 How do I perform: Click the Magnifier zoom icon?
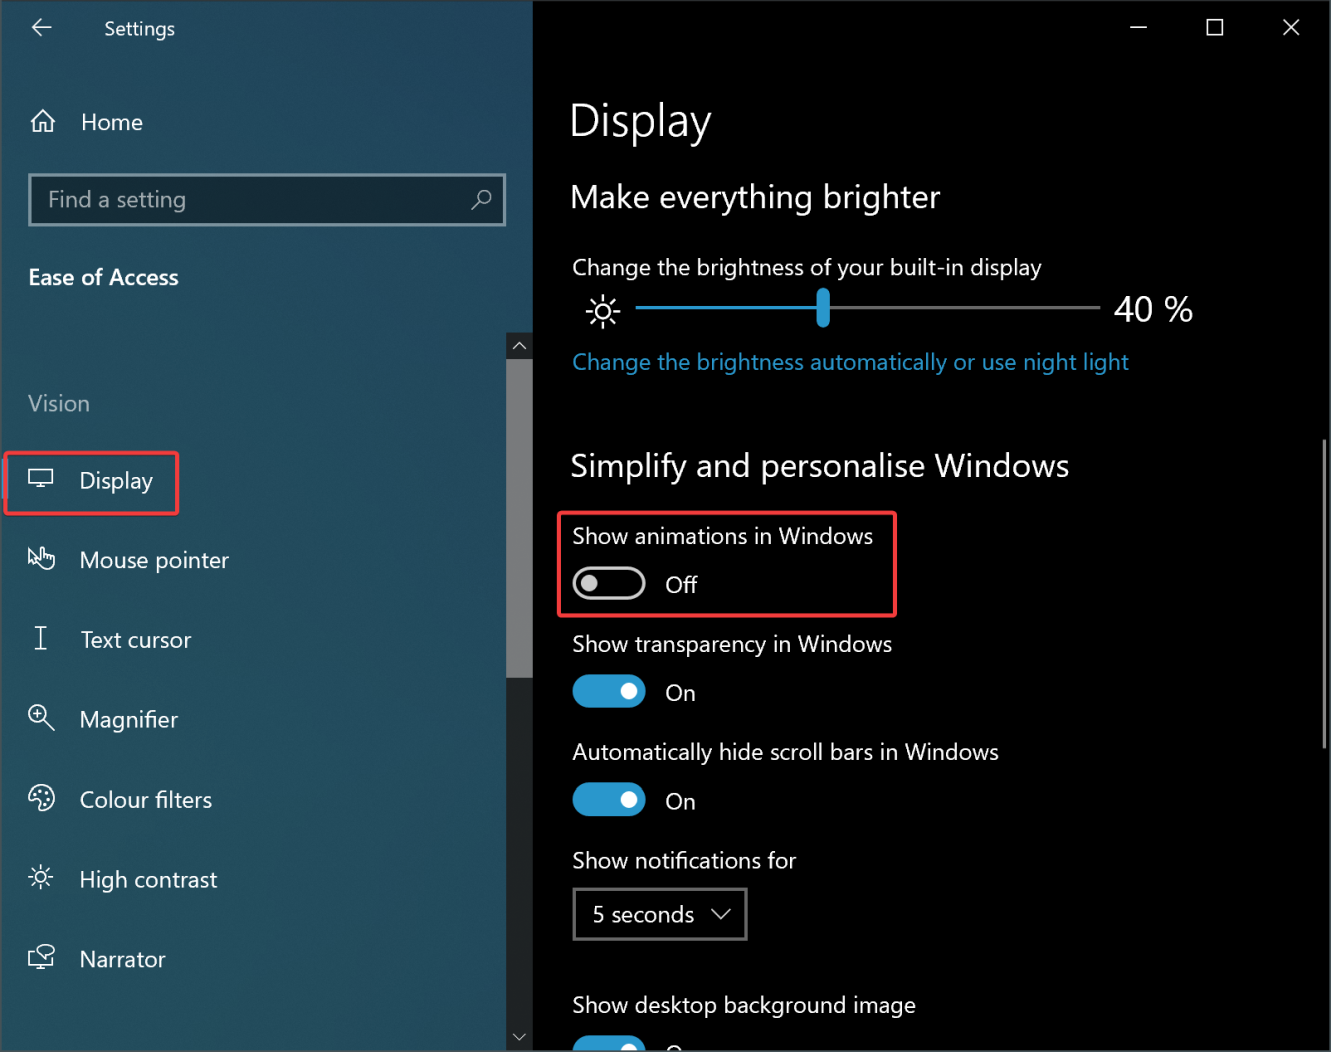(41, 718)
